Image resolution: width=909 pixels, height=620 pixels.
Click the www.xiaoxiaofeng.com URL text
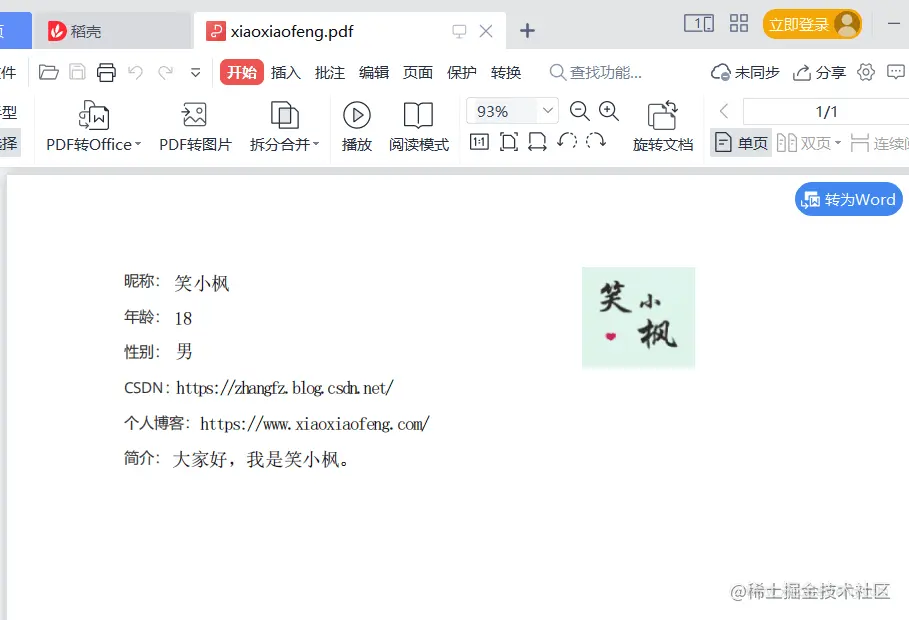315,424
